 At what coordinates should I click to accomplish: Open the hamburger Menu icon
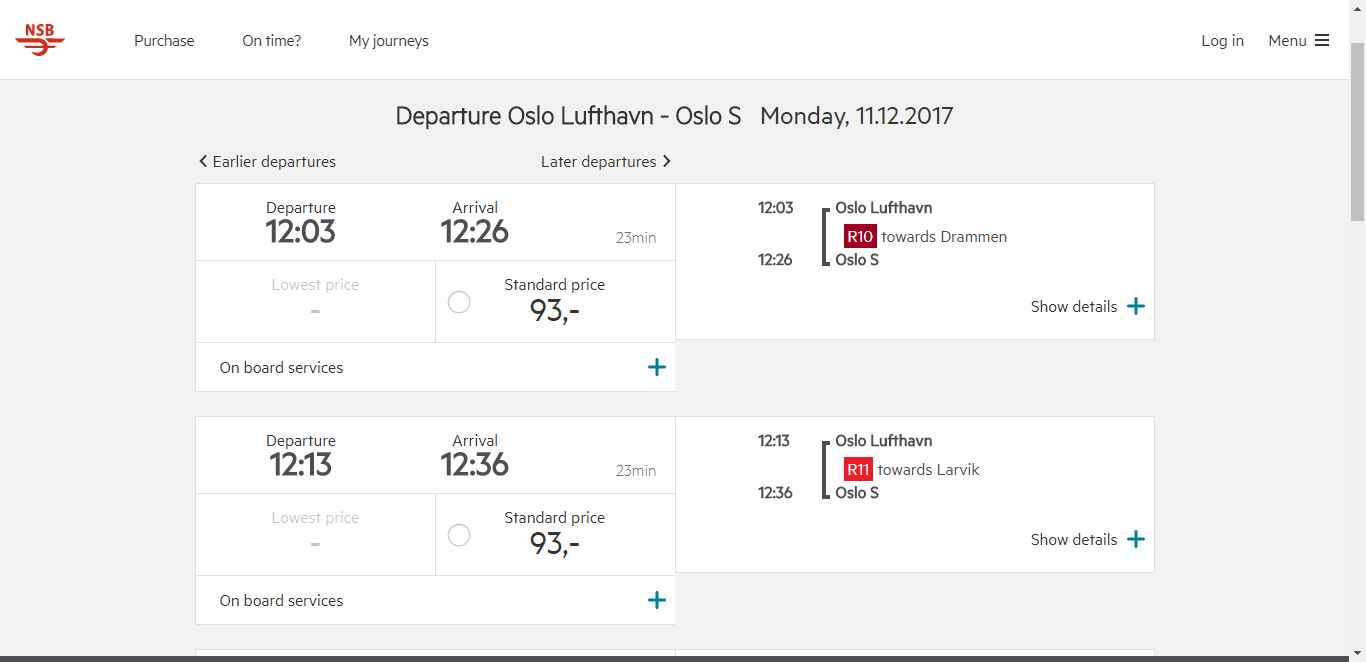pyautogui.click(x=1322, y=41)
